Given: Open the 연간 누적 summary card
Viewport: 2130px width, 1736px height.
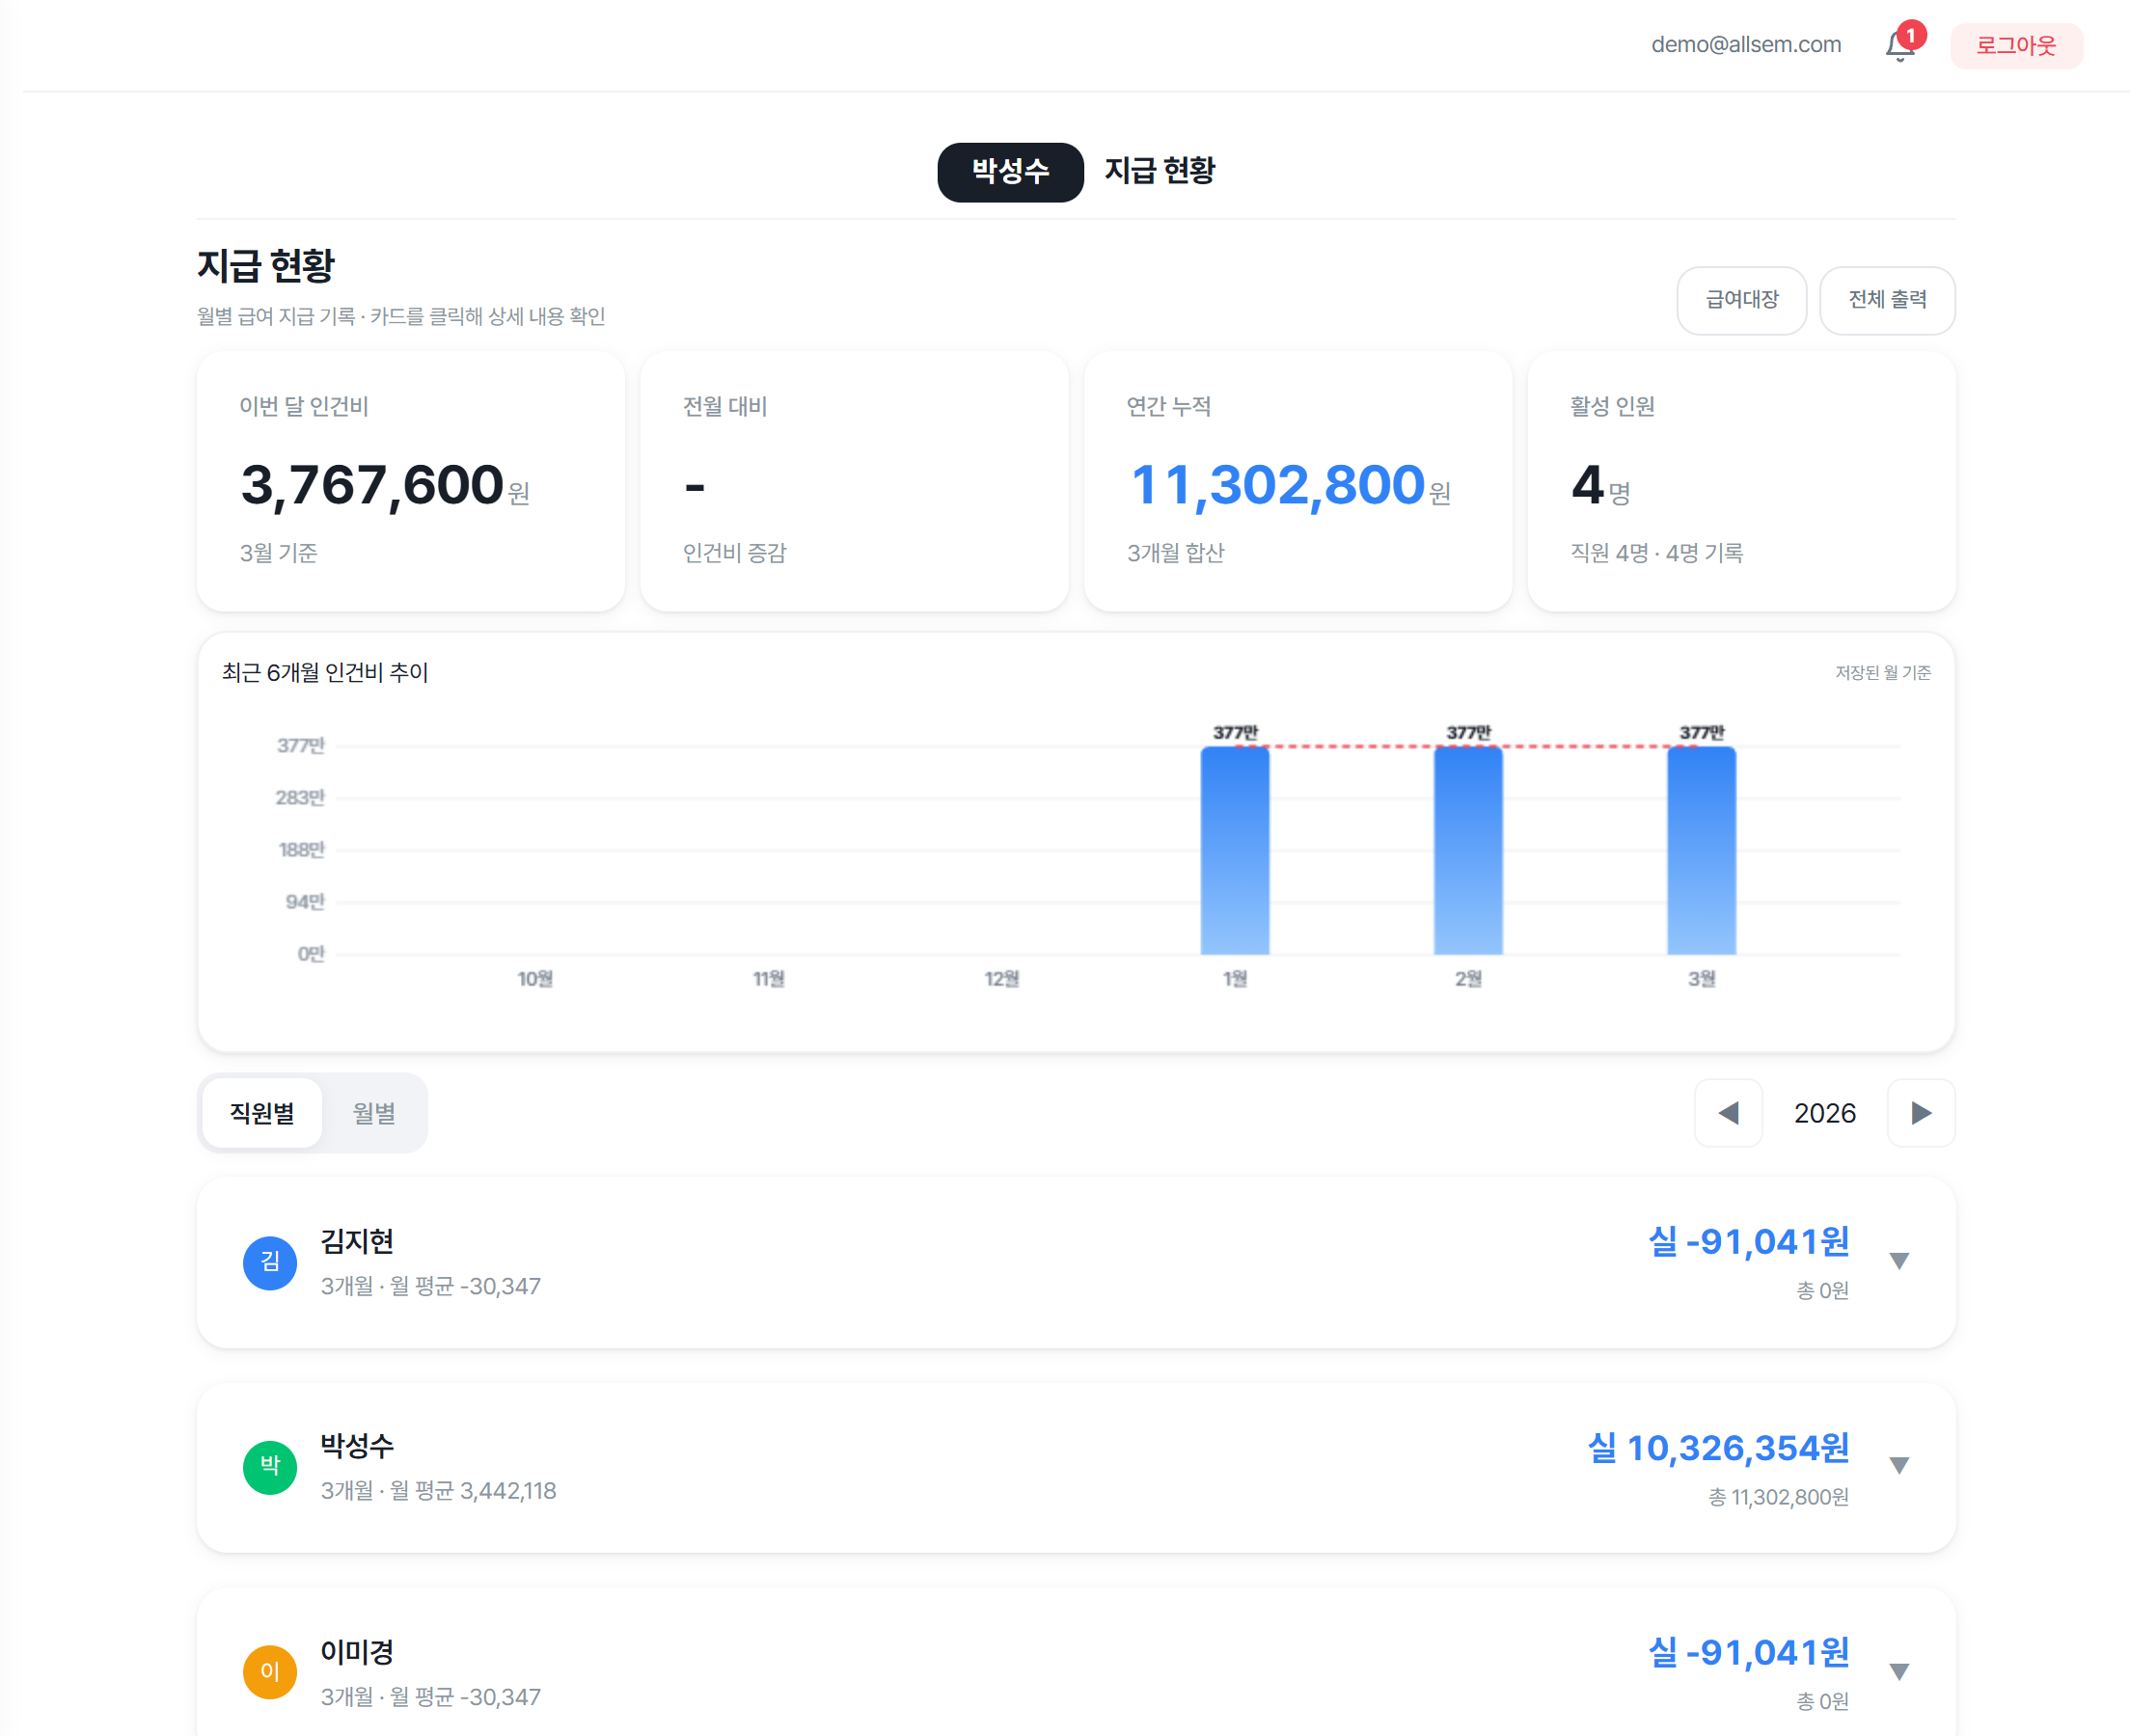Looking at the screenshot, I should [1297, 481].
